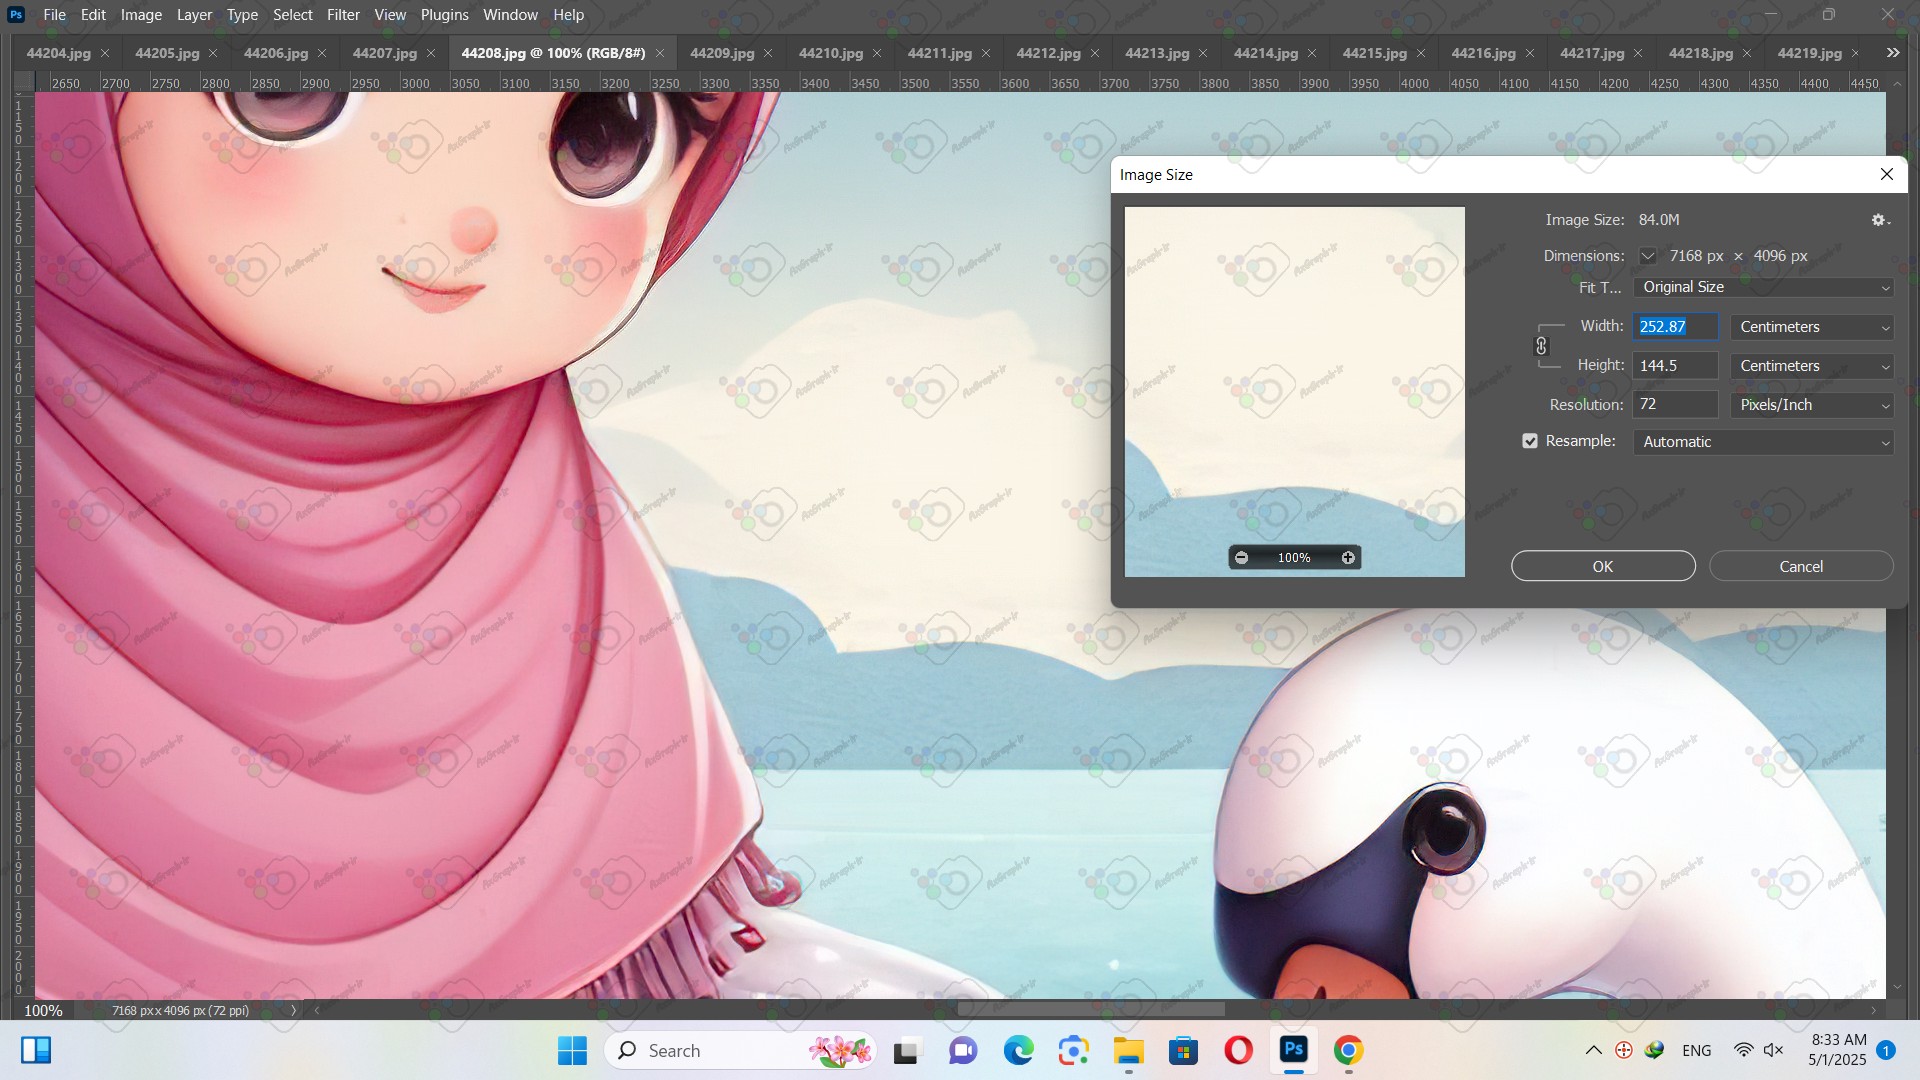Screen dimensions: 1920x1080
Task: Close the 44215.jpg tab
Action: click(1421, 53)
